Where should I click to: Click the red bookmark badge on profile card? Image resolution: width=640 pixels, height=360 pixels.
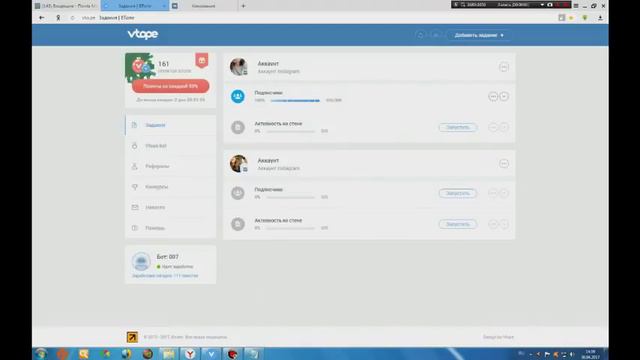(202, 60)
